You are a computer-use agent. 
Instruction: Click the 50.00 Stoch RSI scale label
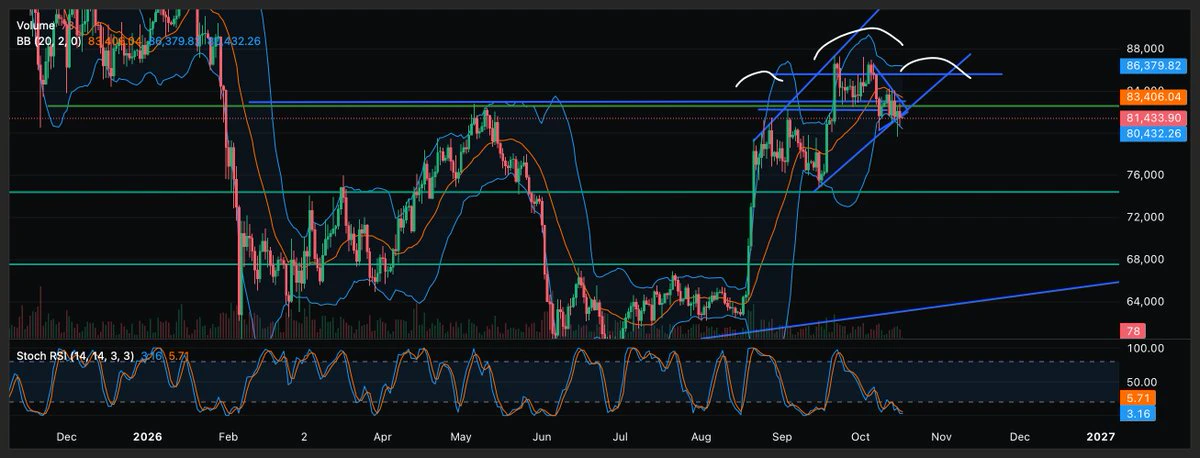pos(1140,382)
